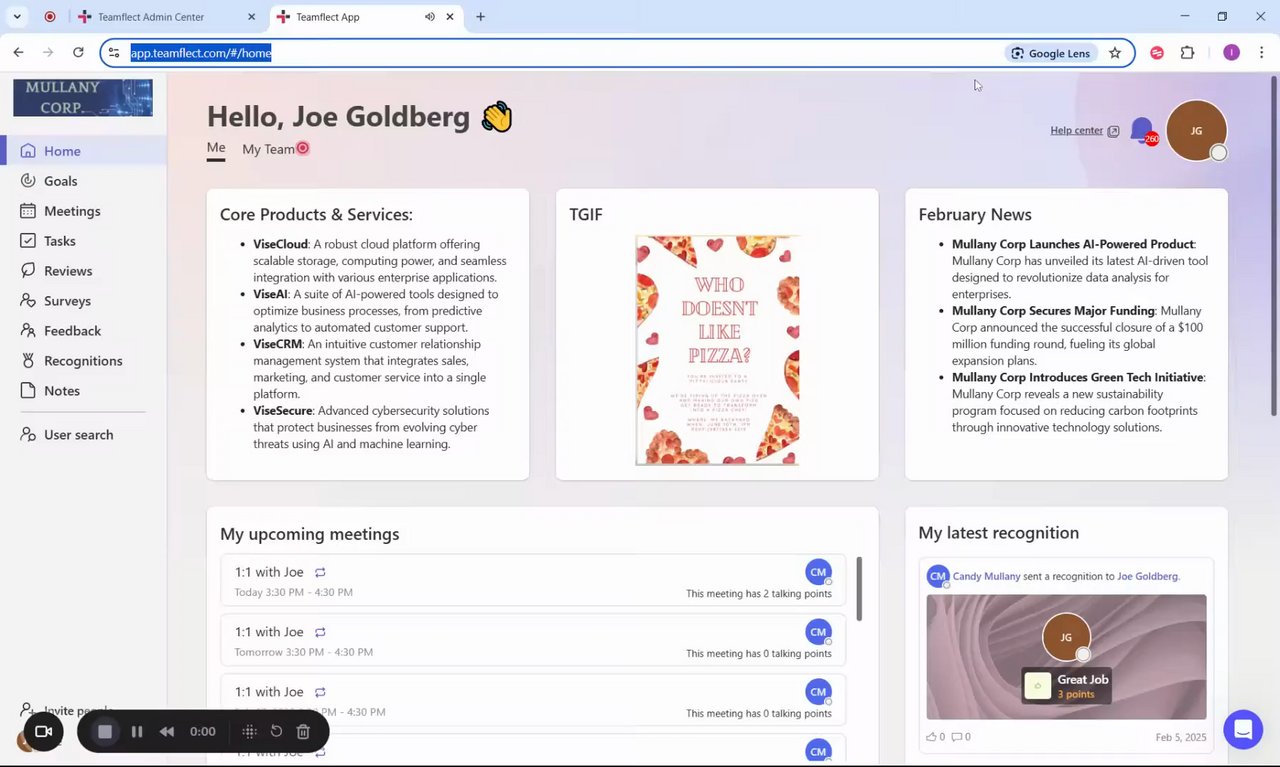This screenshot has height=767, width=1280.
Task: Click 'This meeting has 2 talking points'
Action: (759, 594)
